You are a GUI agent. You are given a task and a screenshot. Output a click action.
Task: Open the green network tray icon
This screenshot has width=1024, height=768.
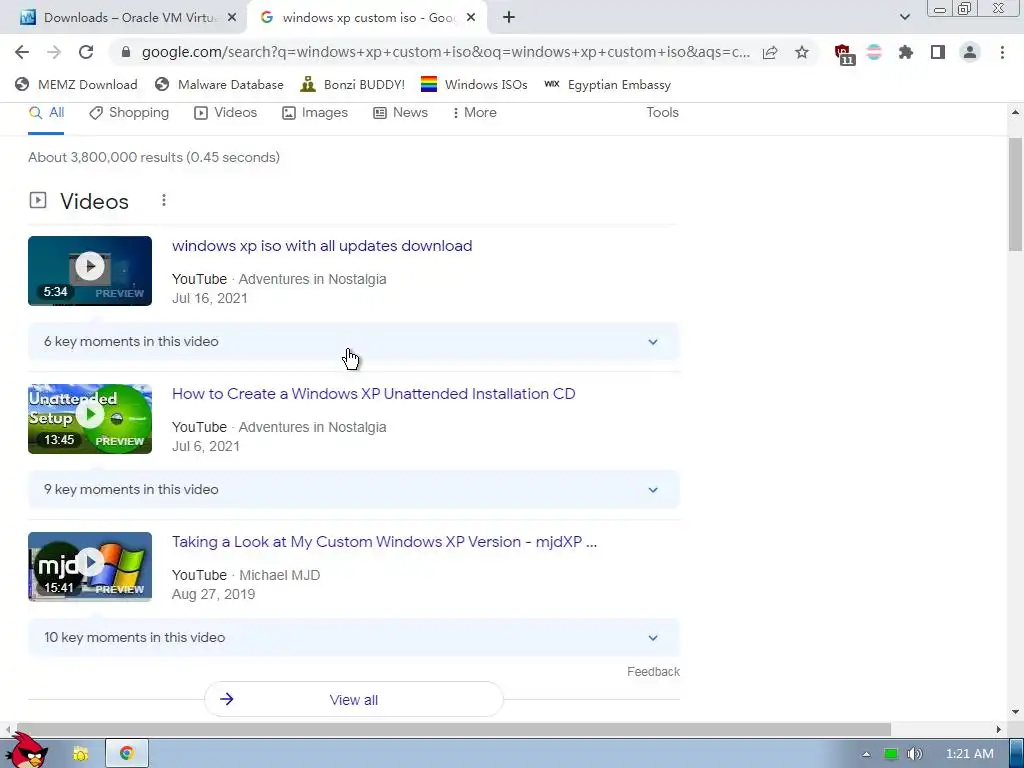(891, 754)
